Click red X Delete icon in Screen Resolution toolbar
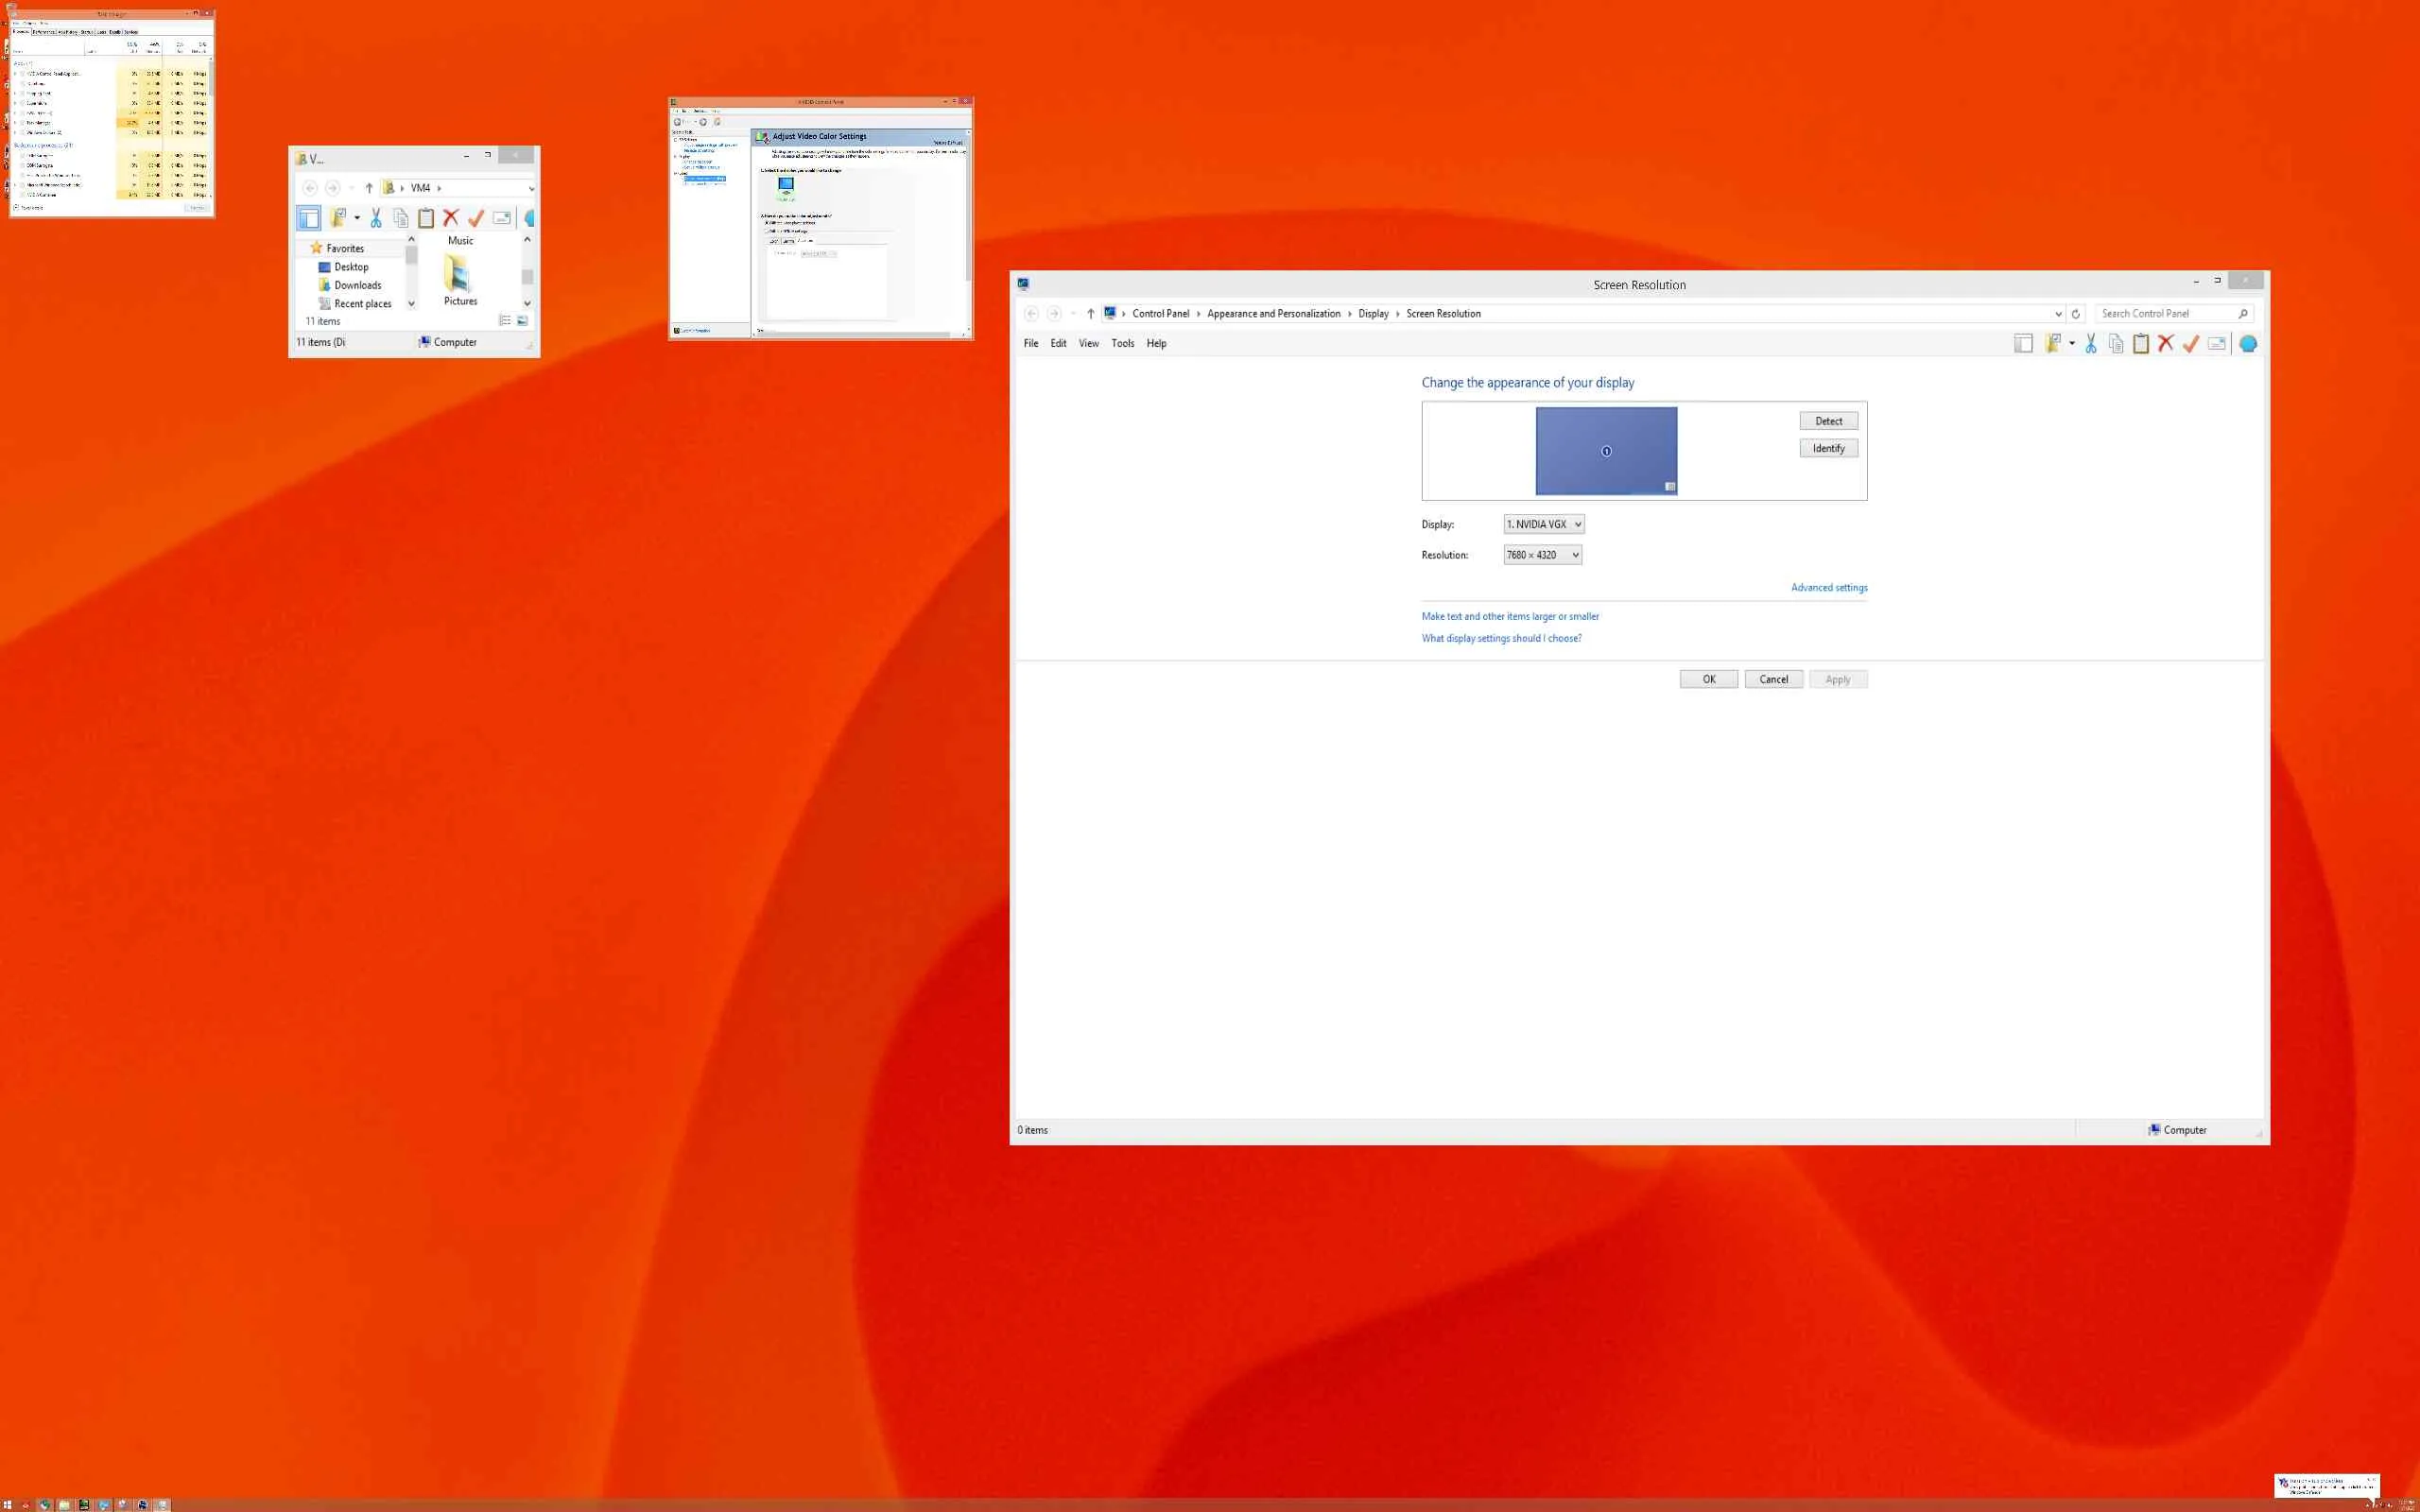Image resolution: width=2420 pixels, height=1512 pixels. point(2166,344)
